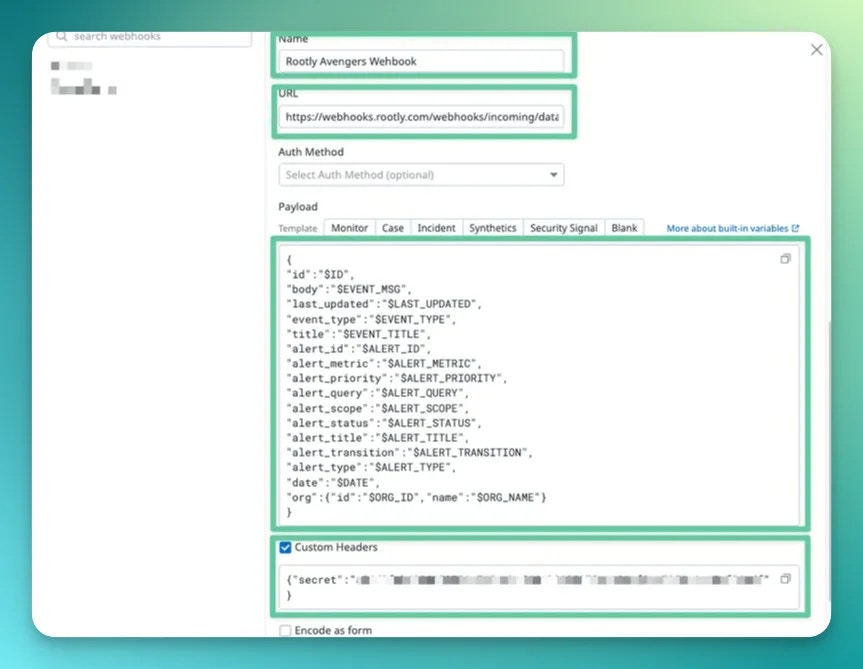
Task: Copy the payload JSON with copy icon
Action: click(x=785, y=259)
